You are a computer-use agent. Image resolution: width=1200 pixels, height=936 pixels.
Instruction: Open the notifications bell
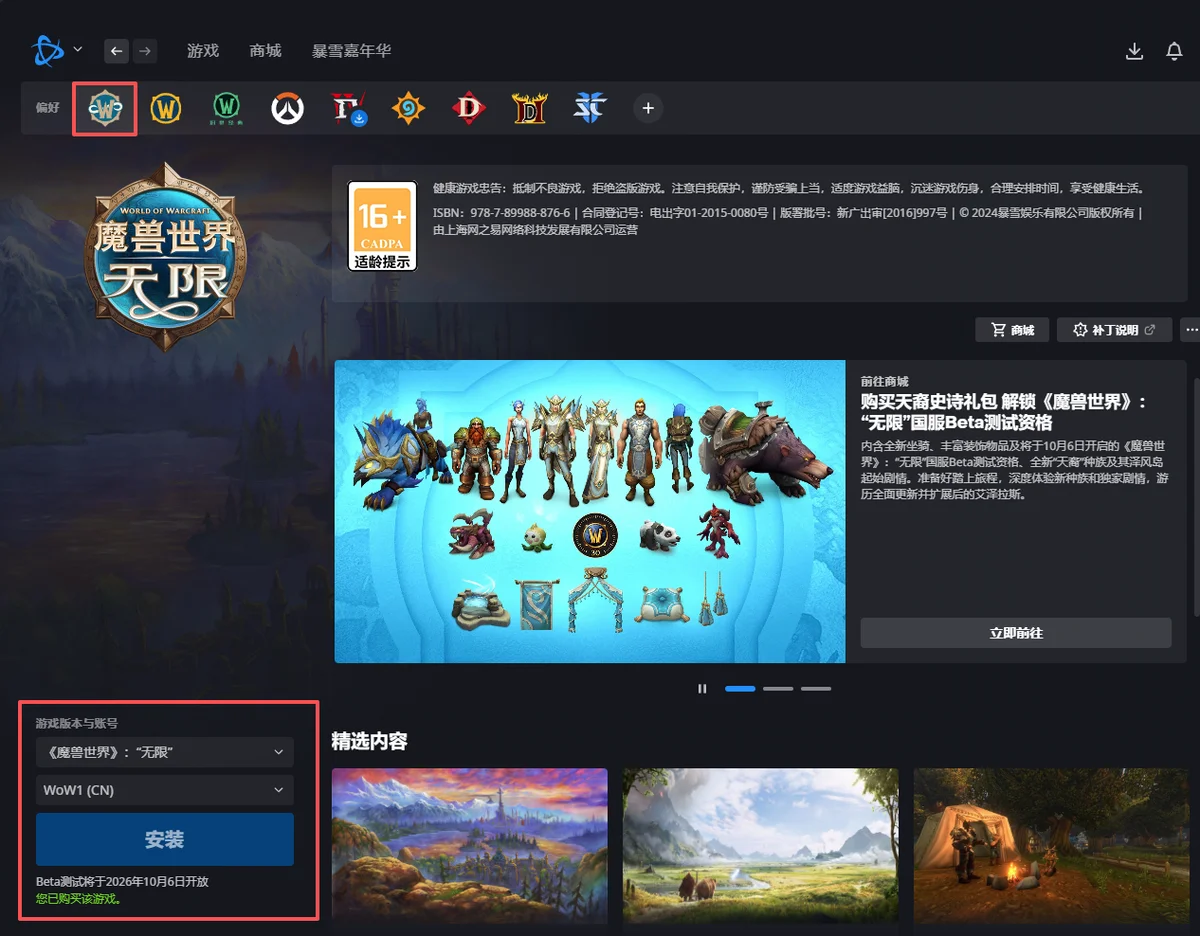1175,51
